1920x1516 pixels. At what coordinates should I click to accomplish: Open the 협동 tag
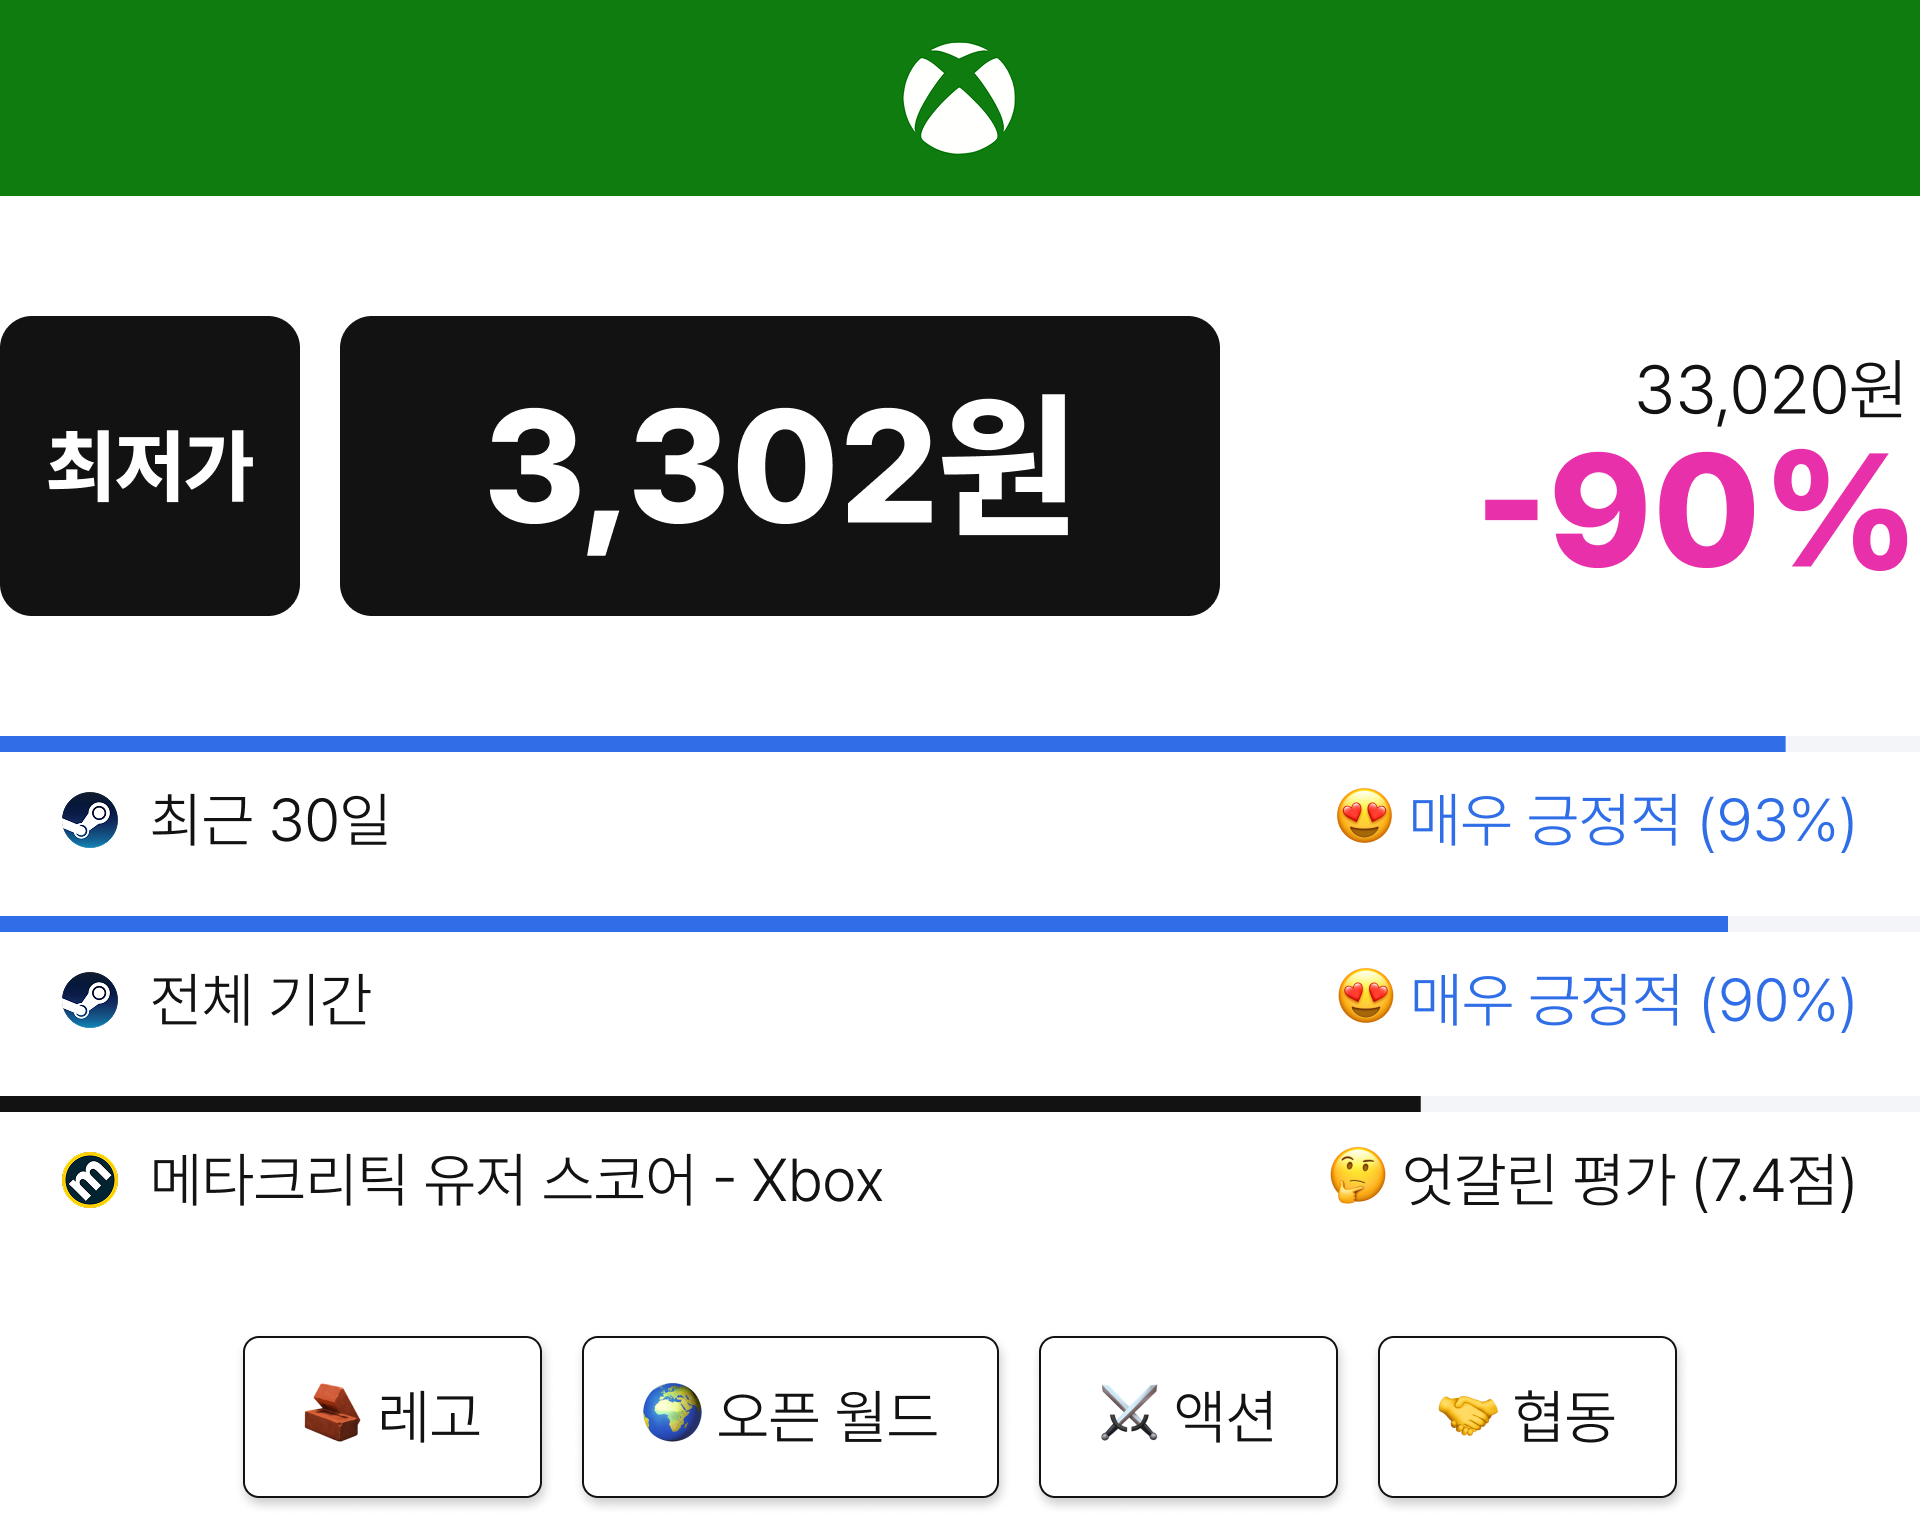tap(1527, 1416)
